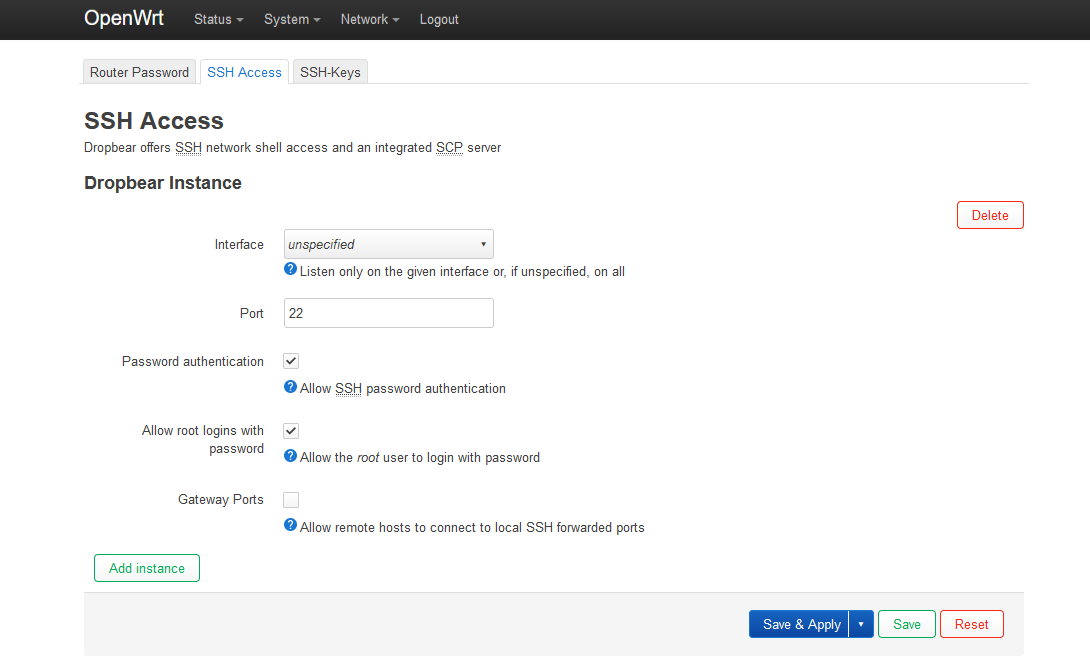The image size is (1090, 672).
Task: Expand the Save & Apply dropdown arrow
Action: tap(861, 624)
